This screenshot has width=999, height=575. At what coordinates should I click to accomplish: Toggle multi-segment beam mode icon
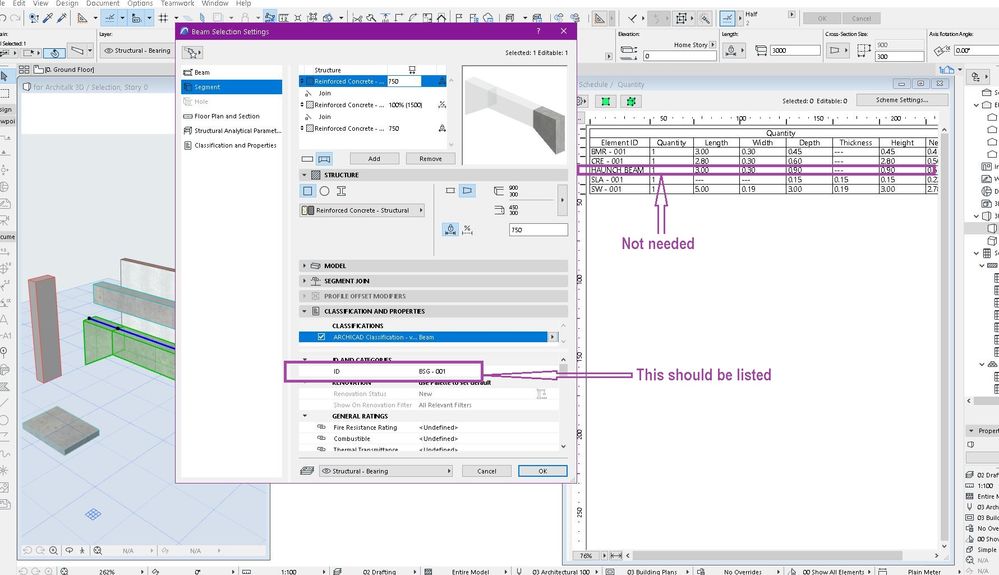[x=324, y=159]
